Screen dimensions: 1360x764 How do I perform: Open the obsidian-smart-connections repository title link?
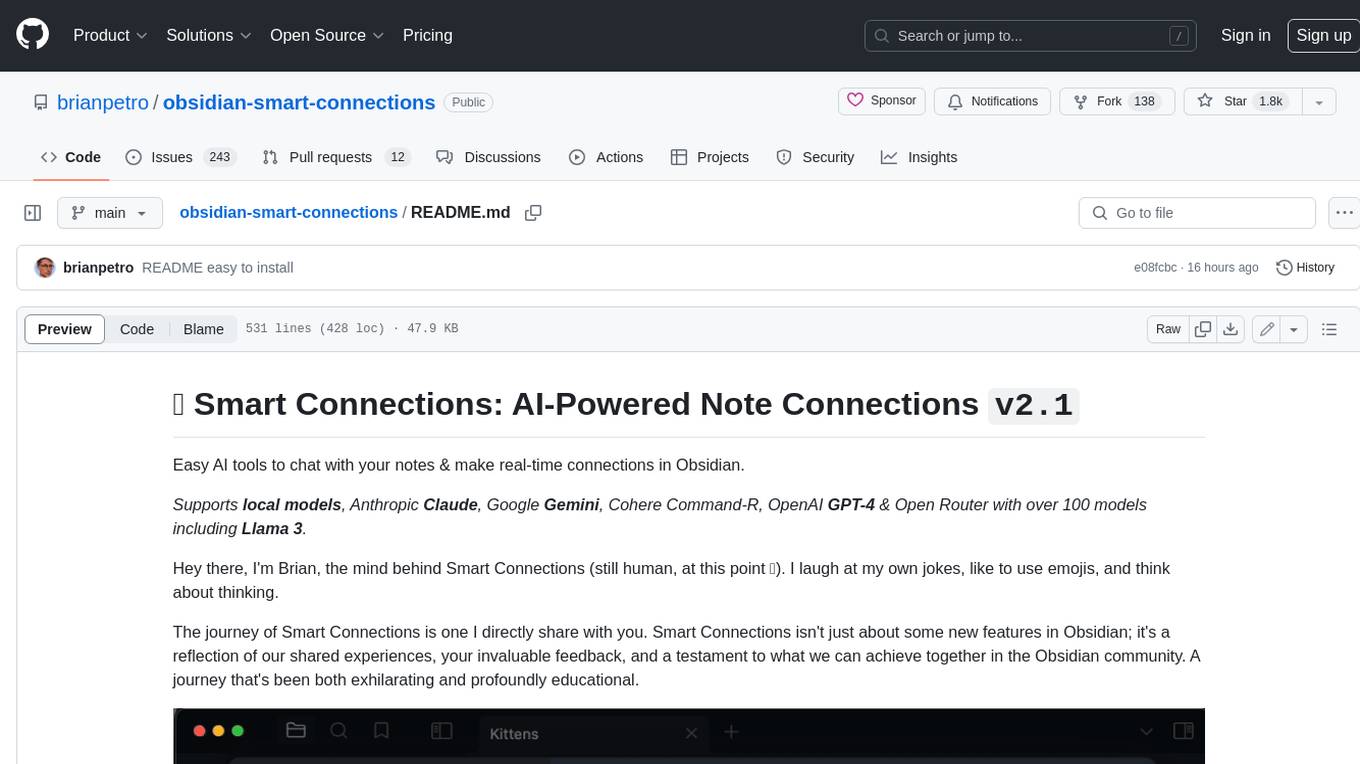pos(299,102)
